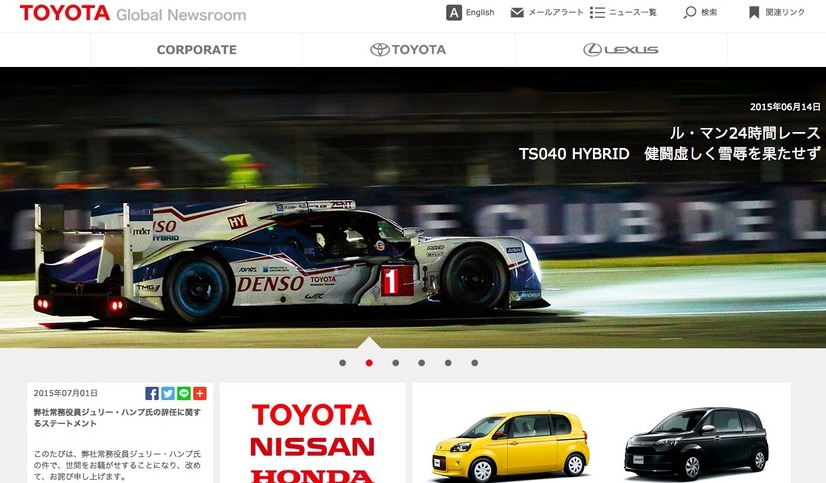Click the TOYOTA Global Newsroom logo
826x483 pixels.
point(133,13)
